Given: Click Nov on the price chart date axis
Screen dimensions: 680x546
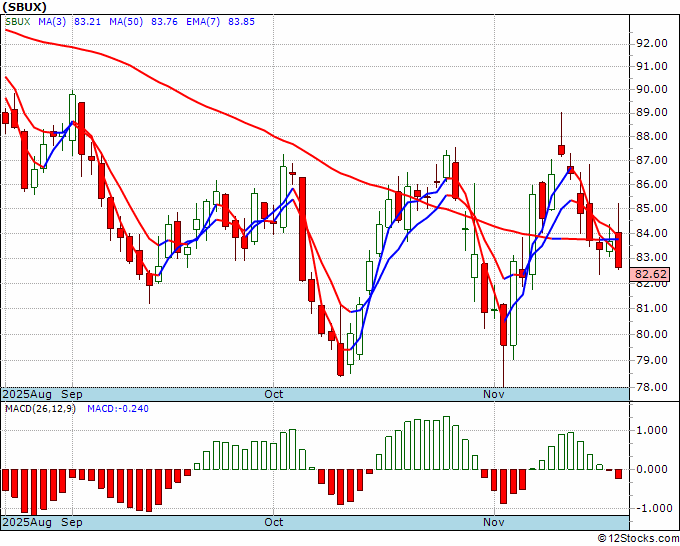Looking at the screenshot, I should [494, 395].
